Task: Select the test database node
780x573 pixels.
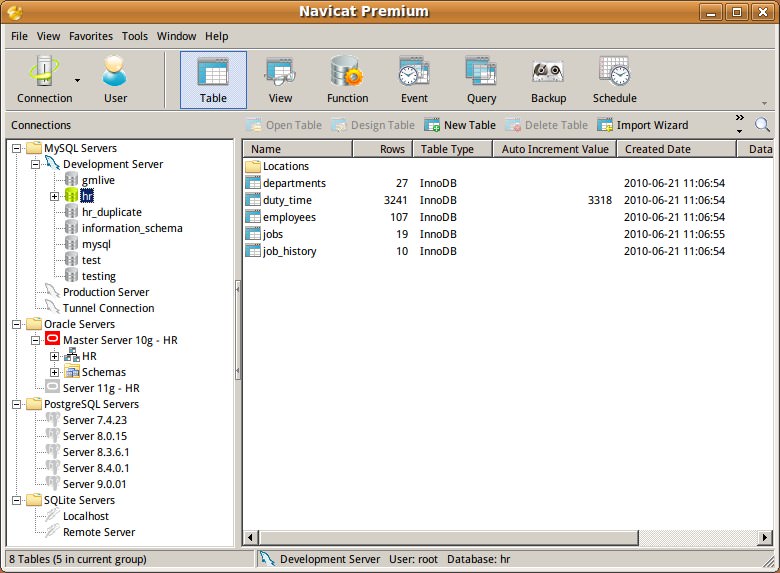Action: pos(91,260)
